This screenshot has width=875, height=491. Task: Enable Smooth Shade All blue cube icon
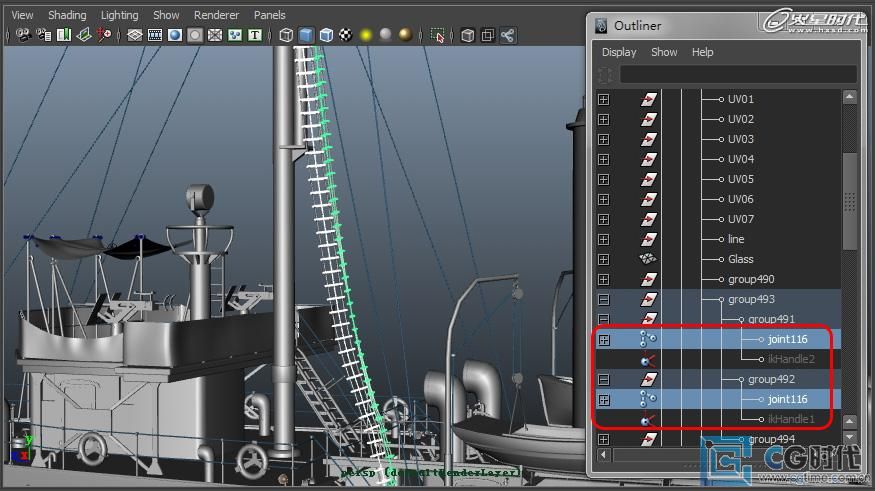306,35
